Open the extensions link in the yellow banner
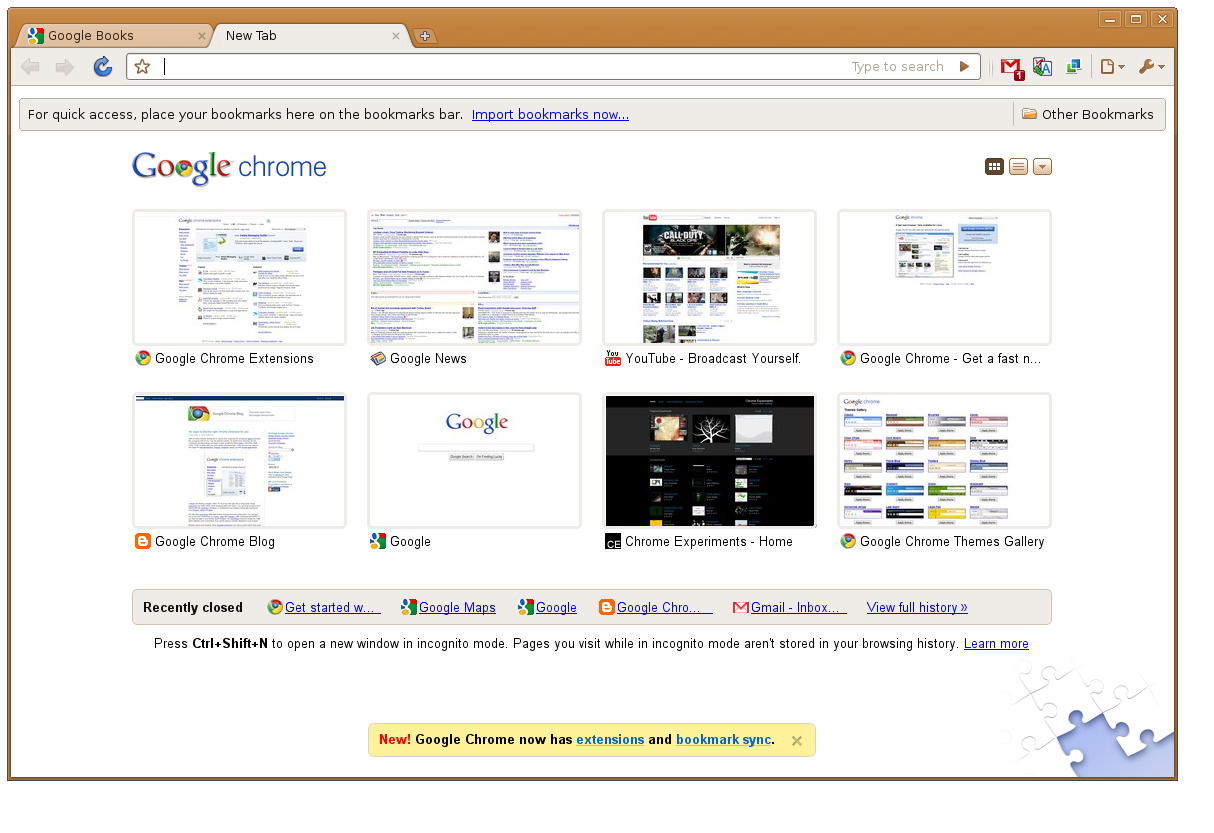Viewport: 1214px width, 833px height. click(610, 740)
